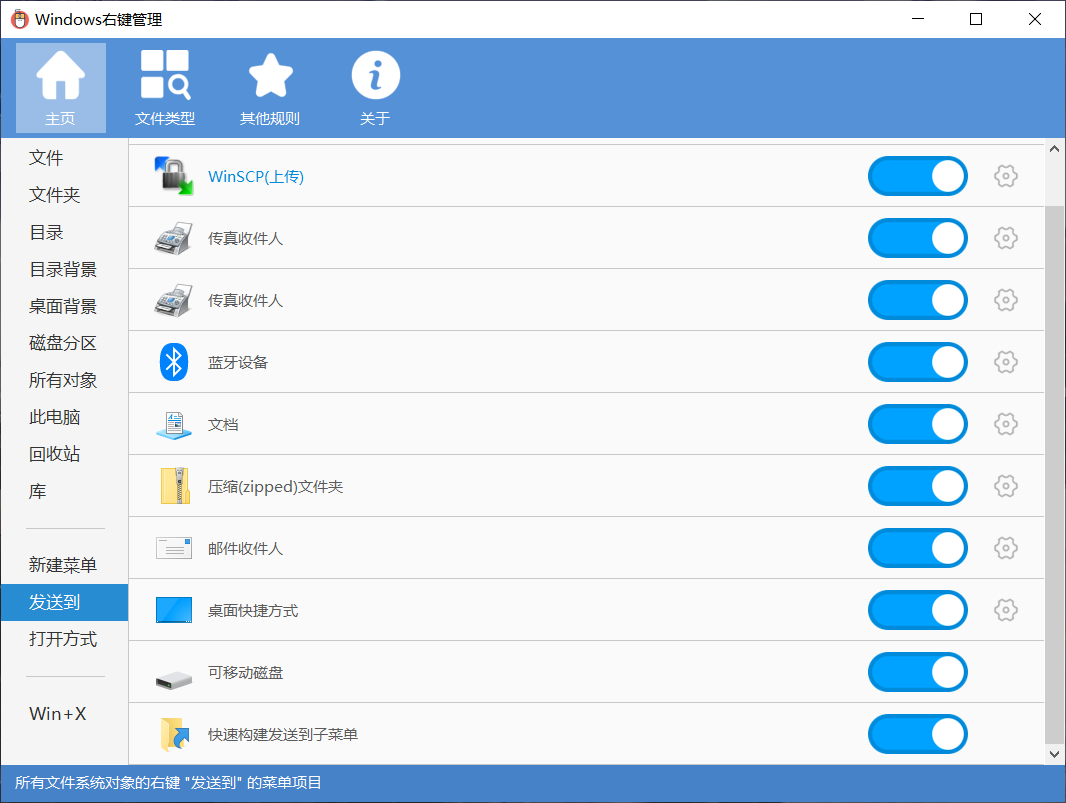Open the 主页 home toolbar button
The width and height of the screenshot is (1066, 803).
click(x=61, y=88)
